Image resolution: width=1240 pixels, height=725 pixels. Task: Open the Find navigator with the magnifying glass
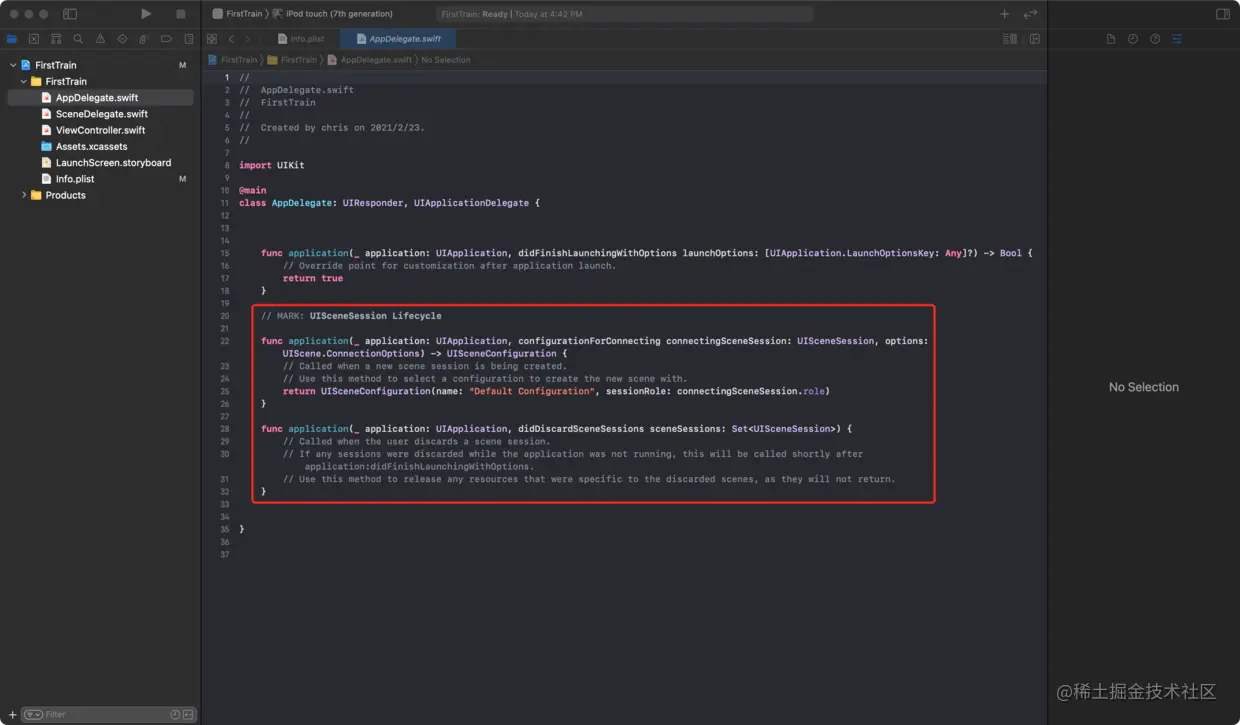click(x=78, y=38)
